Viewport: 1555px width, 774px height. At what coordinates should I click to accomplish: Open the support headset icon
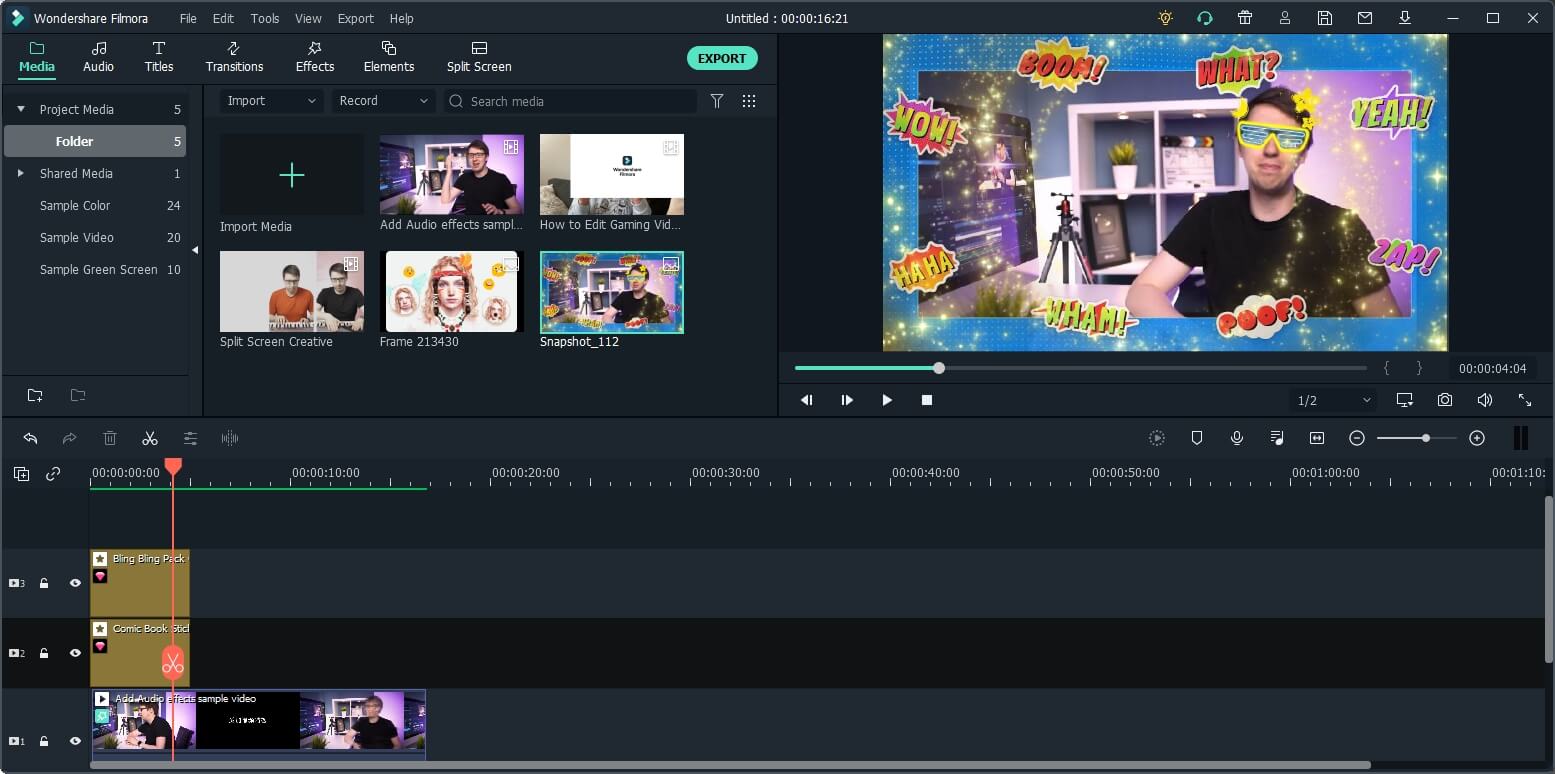[x=1205, y=18]
